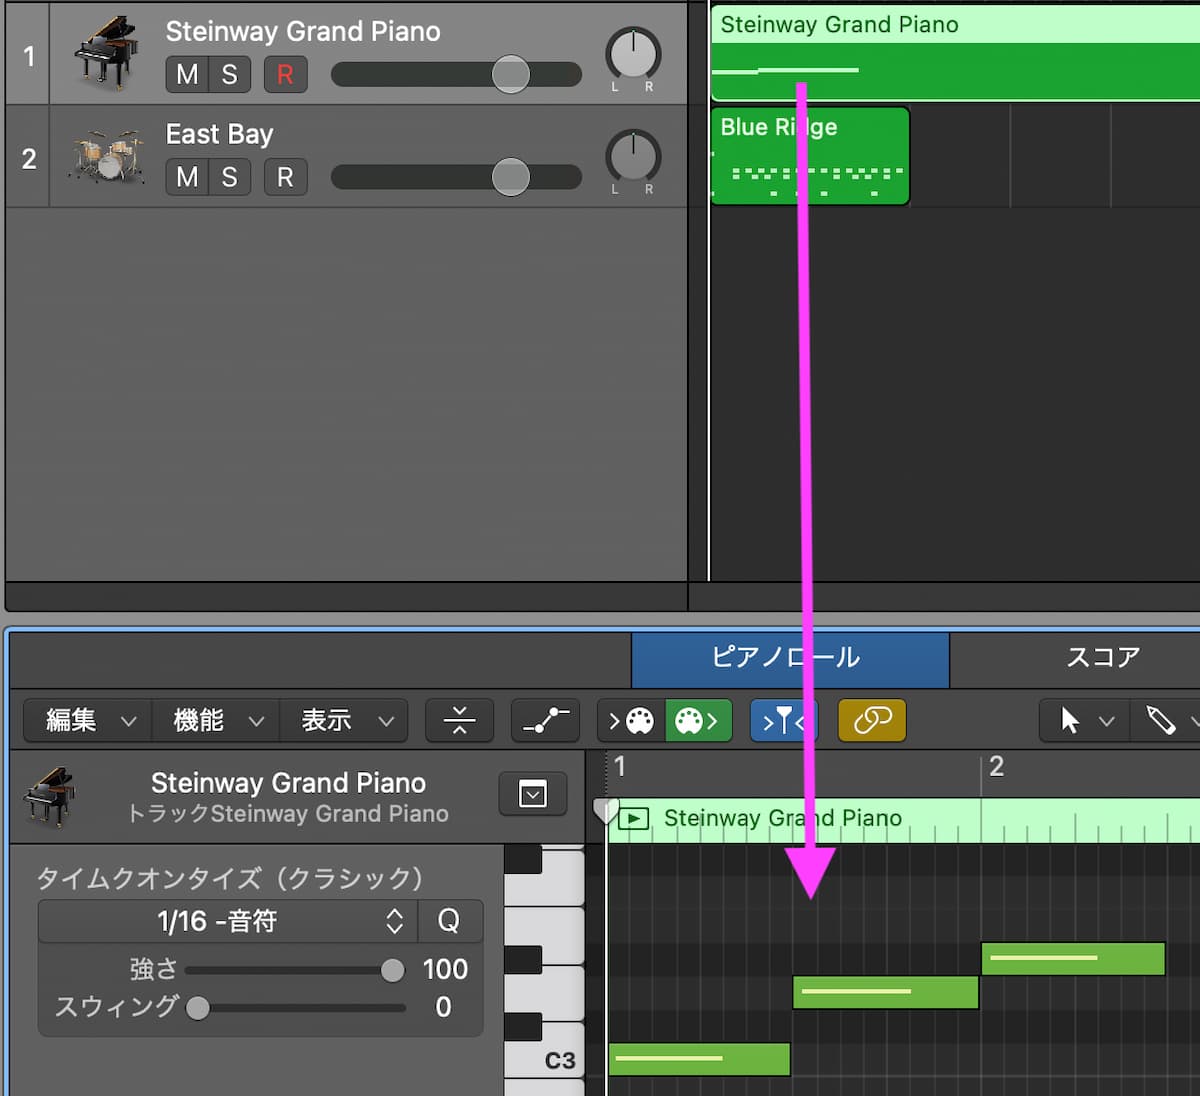
Task: Select the note starting at bar 2
Action: (1073, 959)
